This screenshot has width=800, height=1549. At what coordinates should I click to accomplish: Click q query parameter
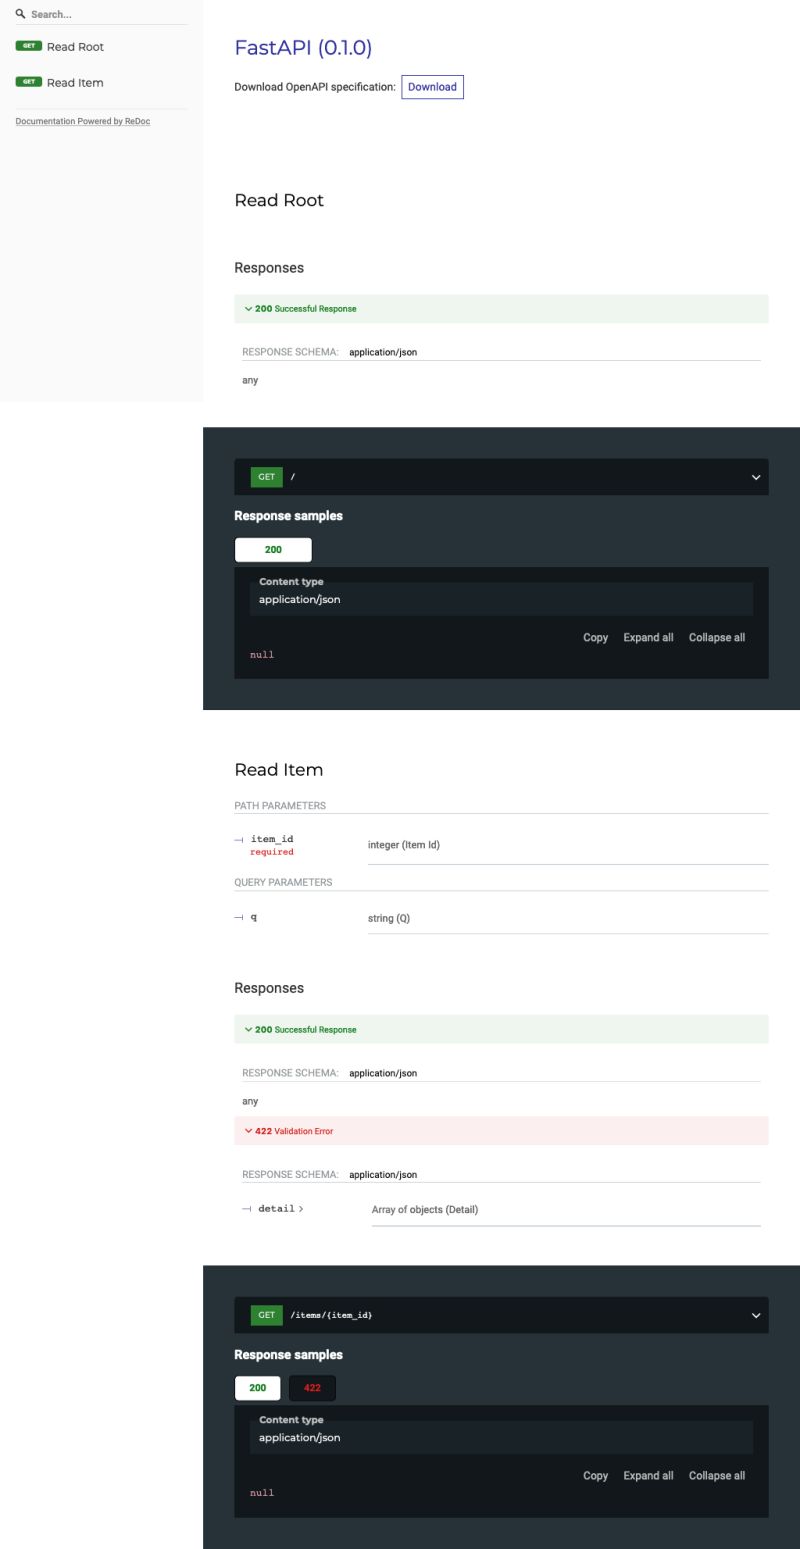[x=253, y=916]
